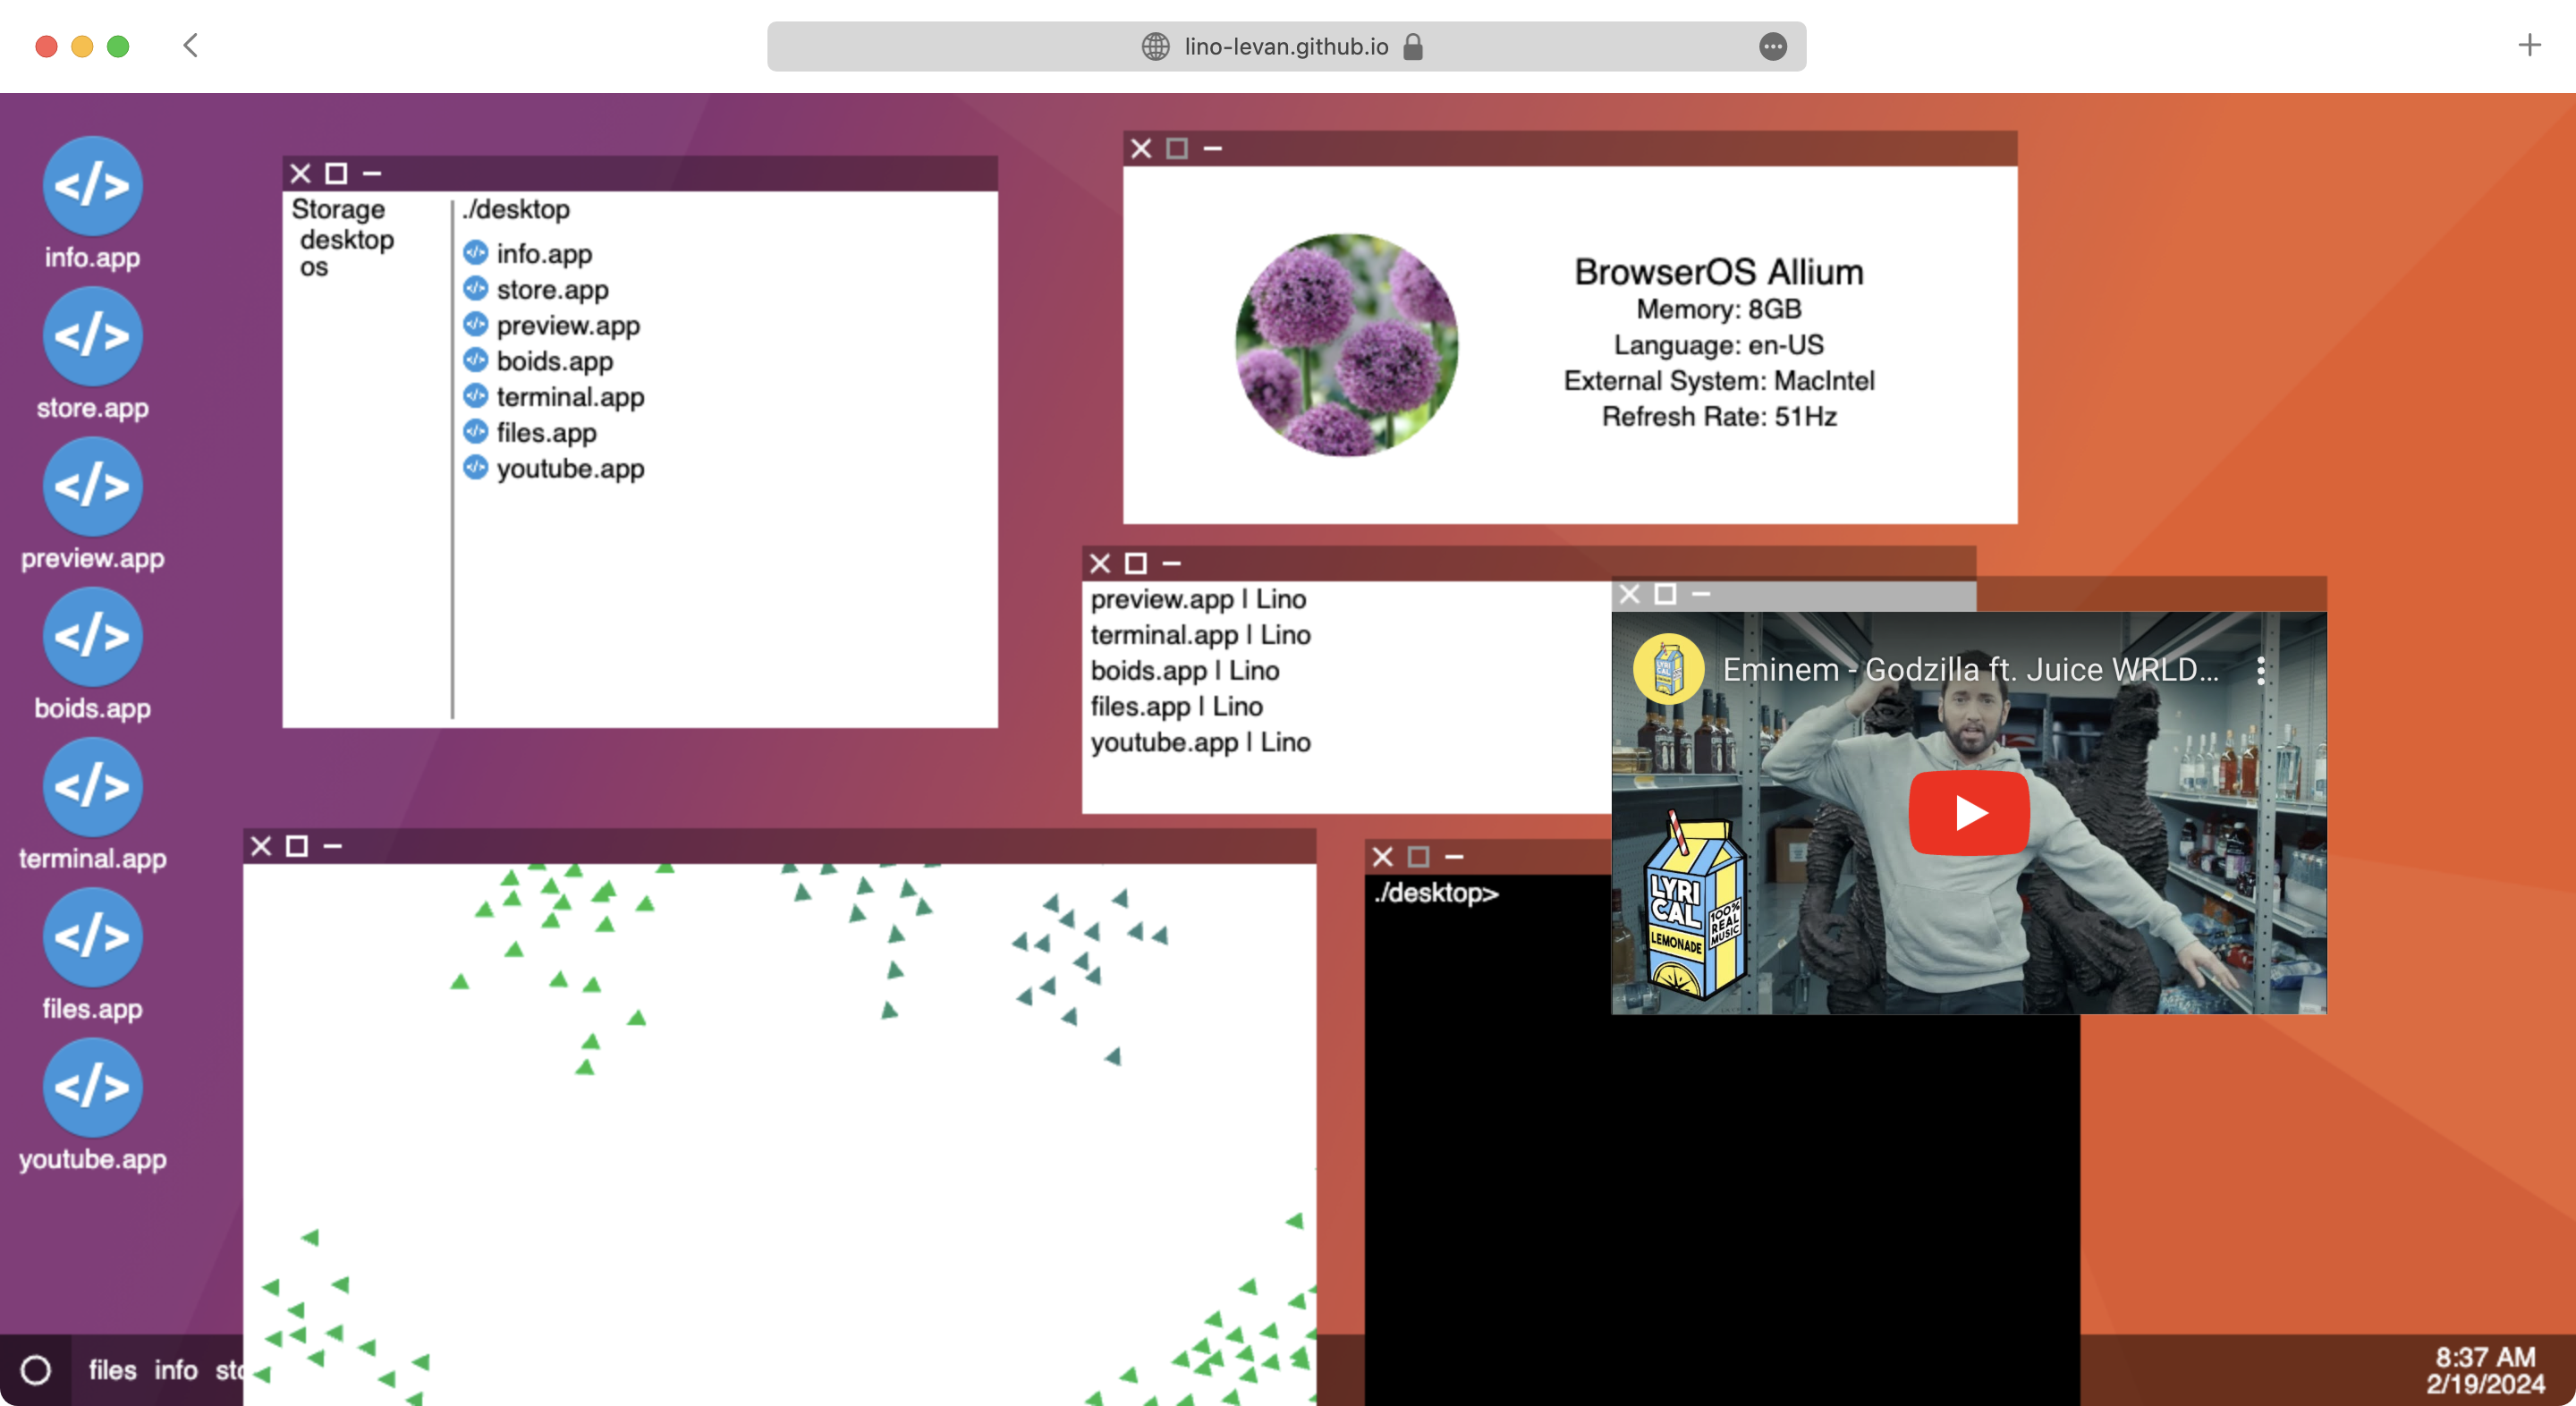
Task: Open a new browser tab
Action: 2529,45
